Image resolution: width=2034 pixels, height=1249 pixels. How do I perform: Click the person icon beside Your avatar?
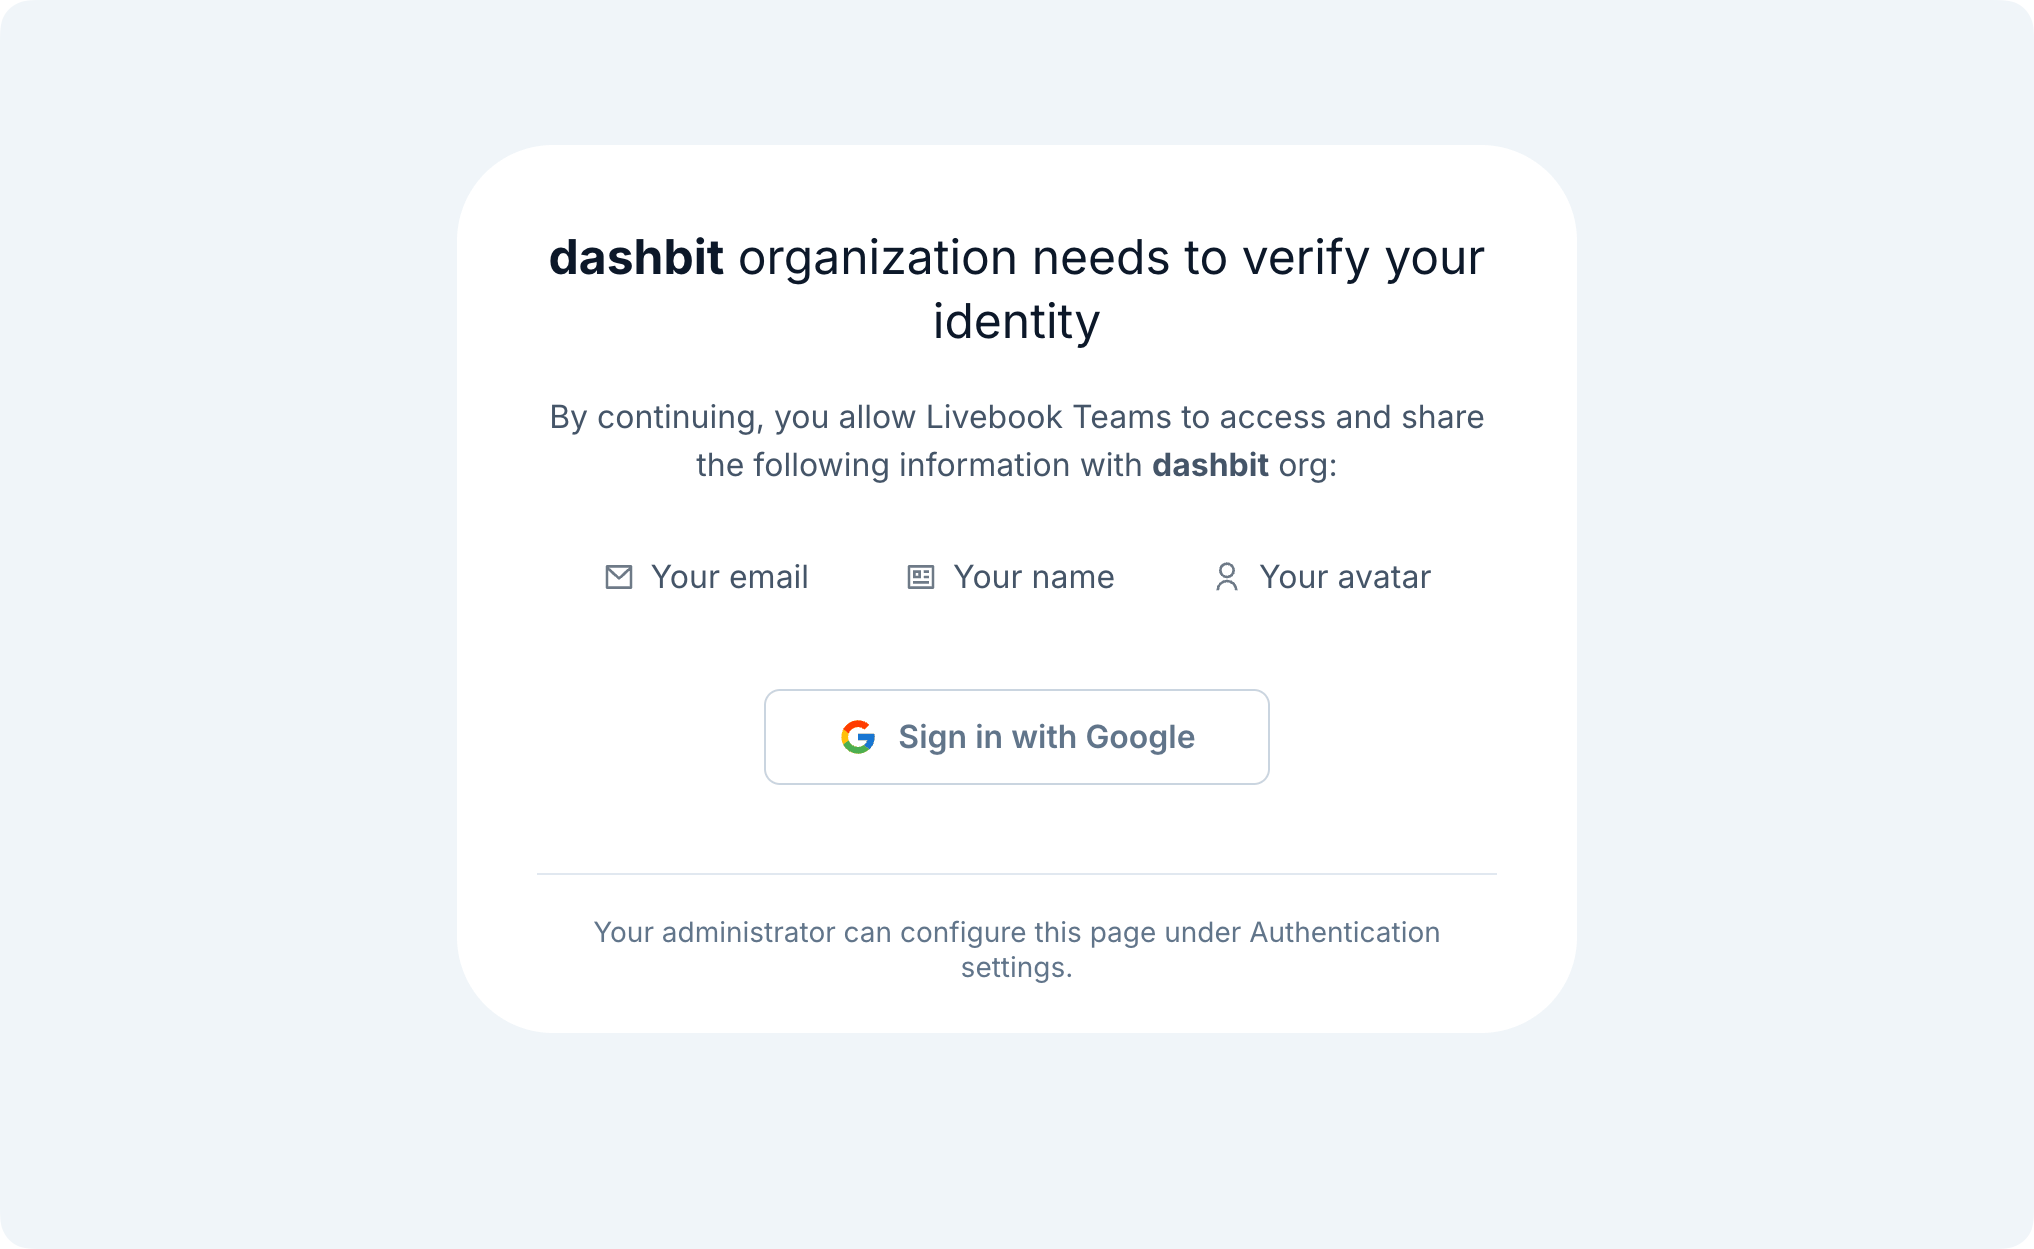click(x=1227, y=577)
